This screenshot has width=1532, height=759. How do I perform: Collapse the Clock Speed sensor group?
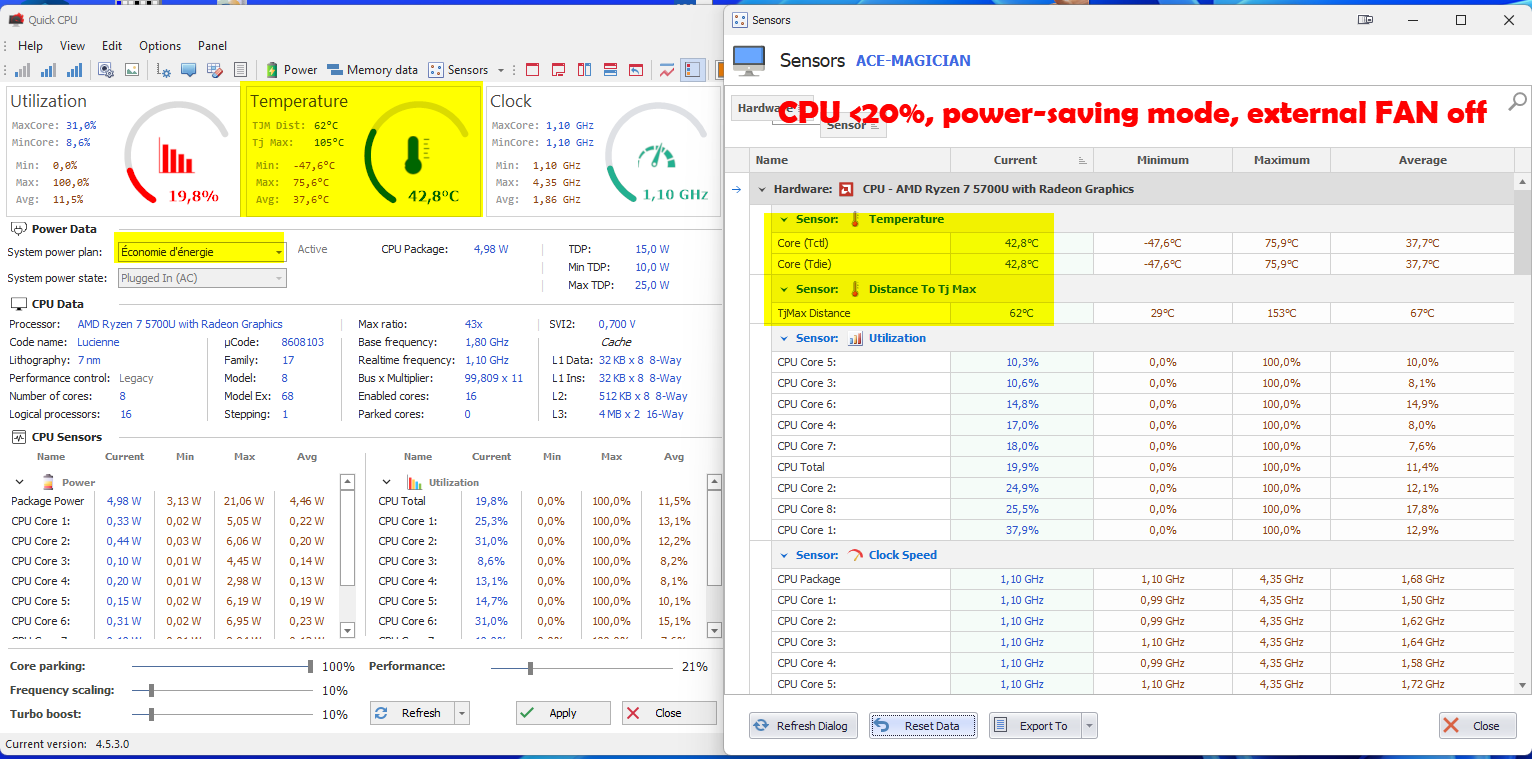(786, 555)
